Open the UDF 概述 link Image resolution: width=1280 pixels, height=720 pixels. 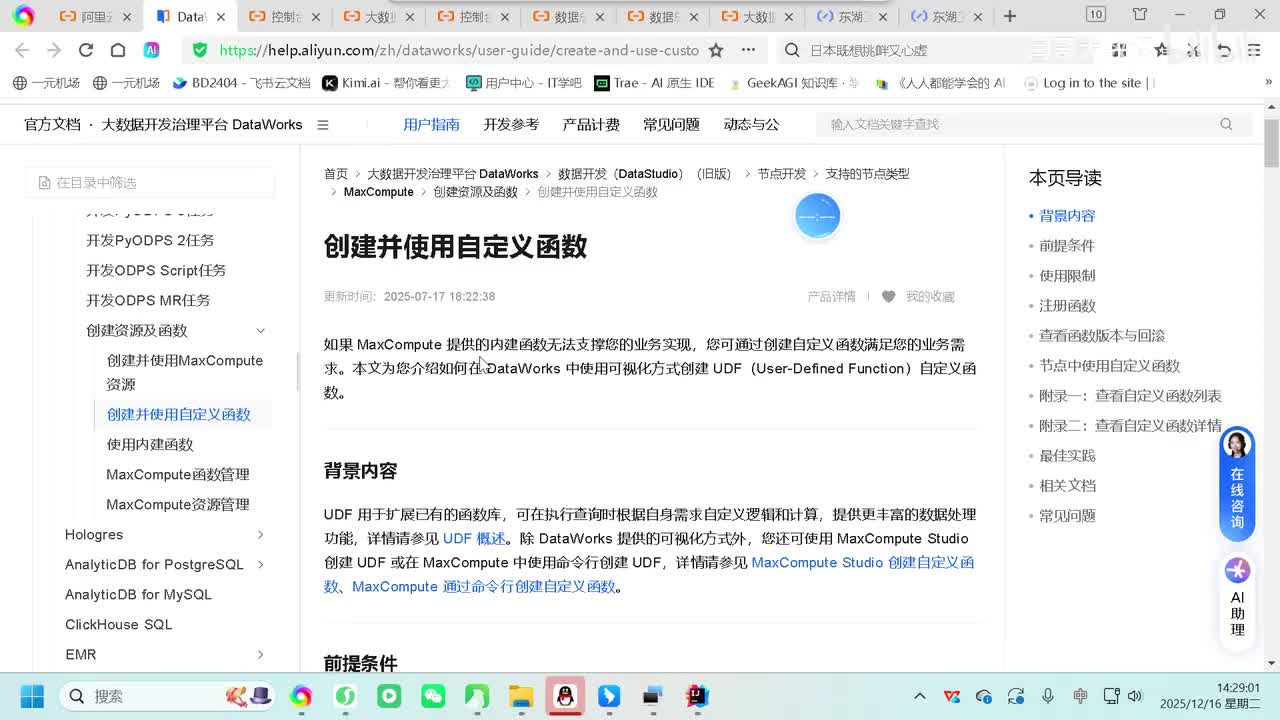474,538
